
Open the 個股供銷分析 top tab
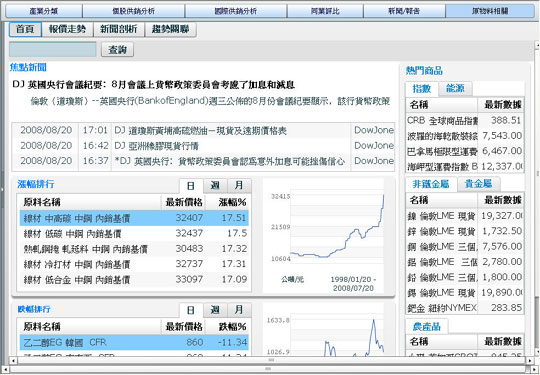(134, 11)
